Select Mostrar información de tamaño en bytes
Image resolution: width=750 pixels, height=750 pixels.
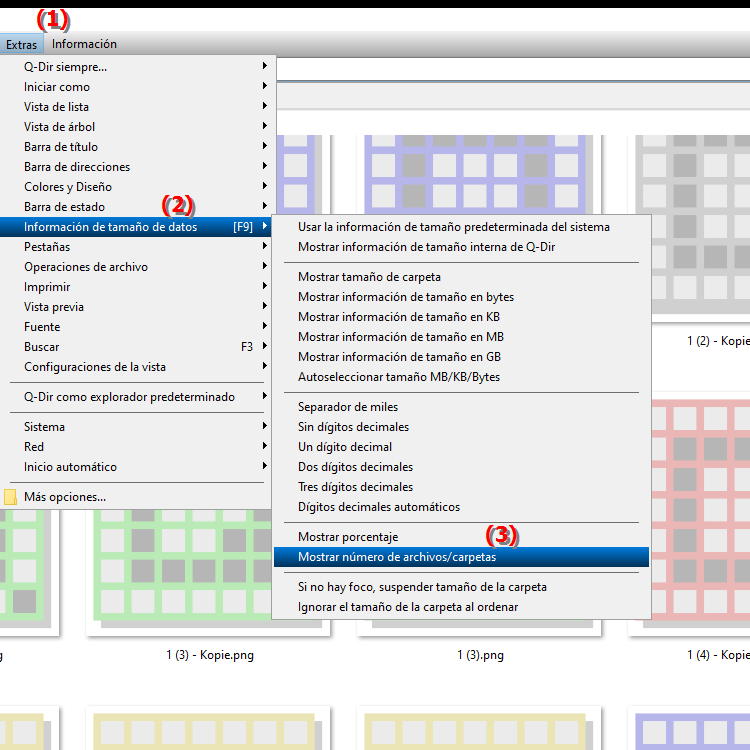(461, 297)
